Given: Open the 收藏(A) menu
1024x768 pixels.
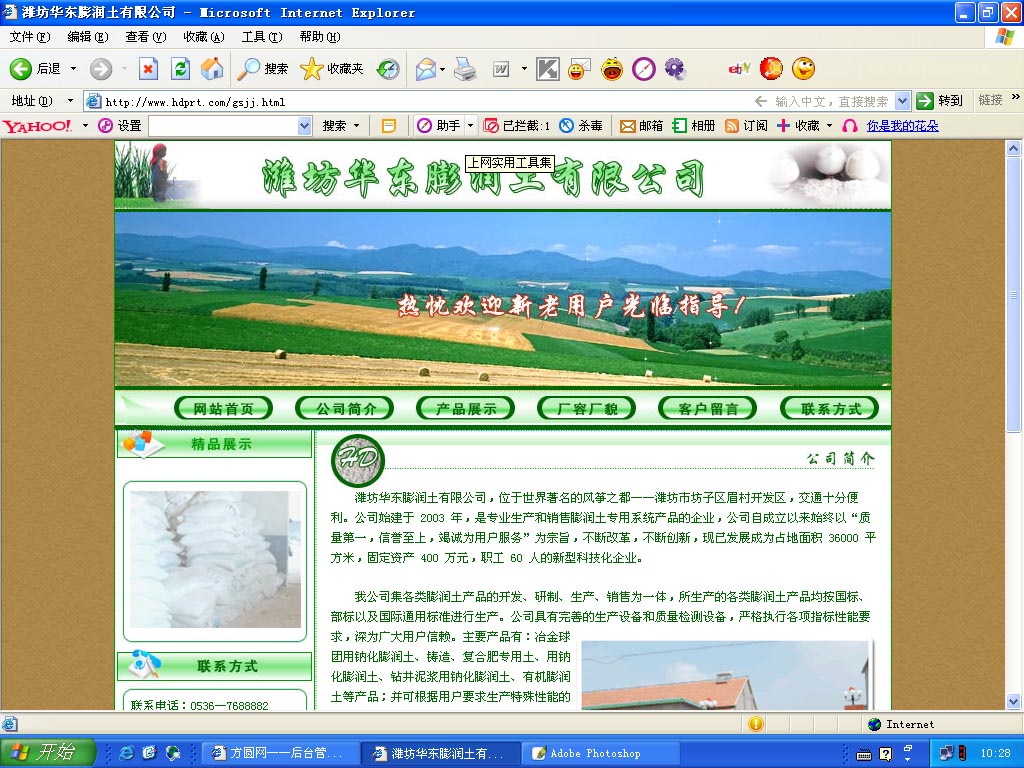Looking at the screenshot, I should [203, 37].
